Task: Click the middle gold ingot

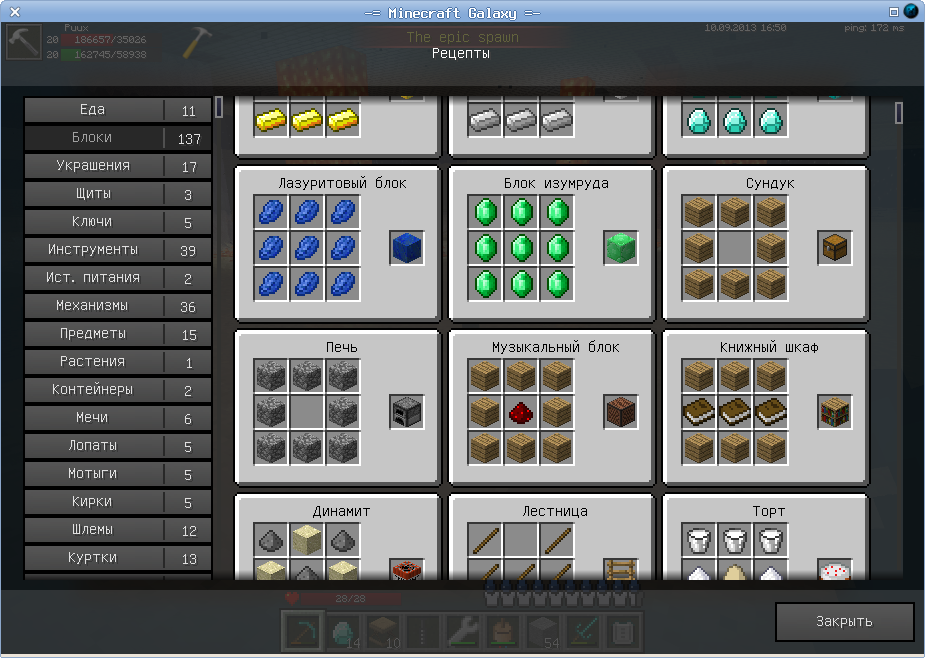Action: (x=307, y=120)
